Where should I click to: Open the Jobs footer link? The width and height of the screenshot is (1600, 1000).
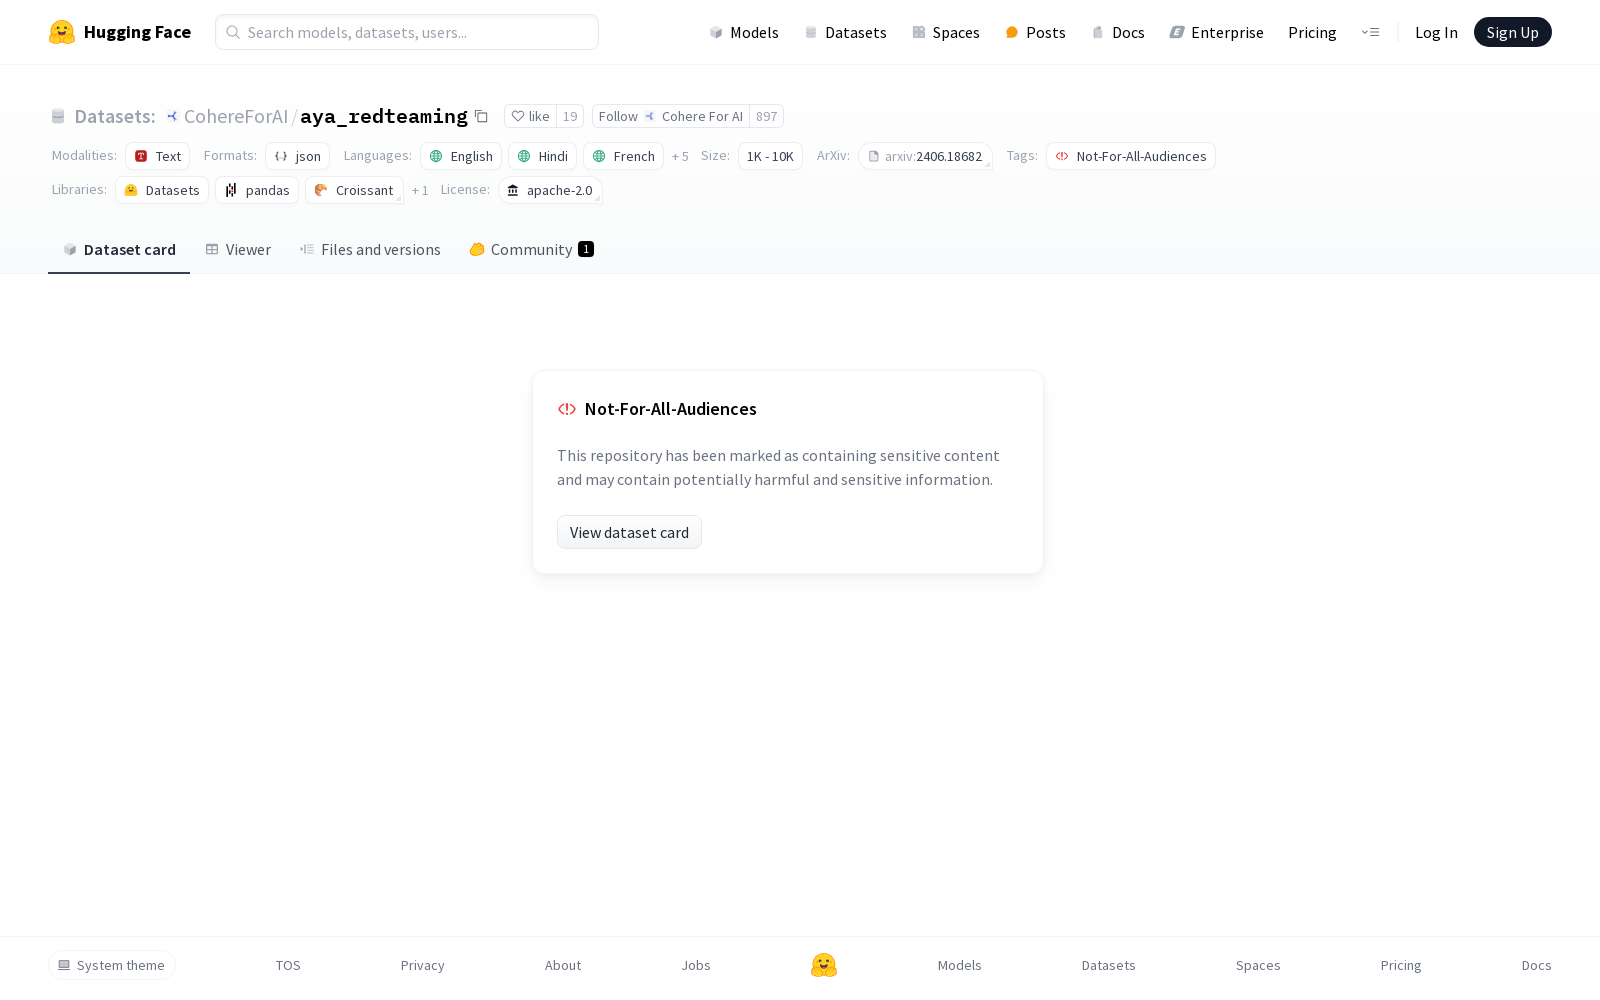coord(696,965)
